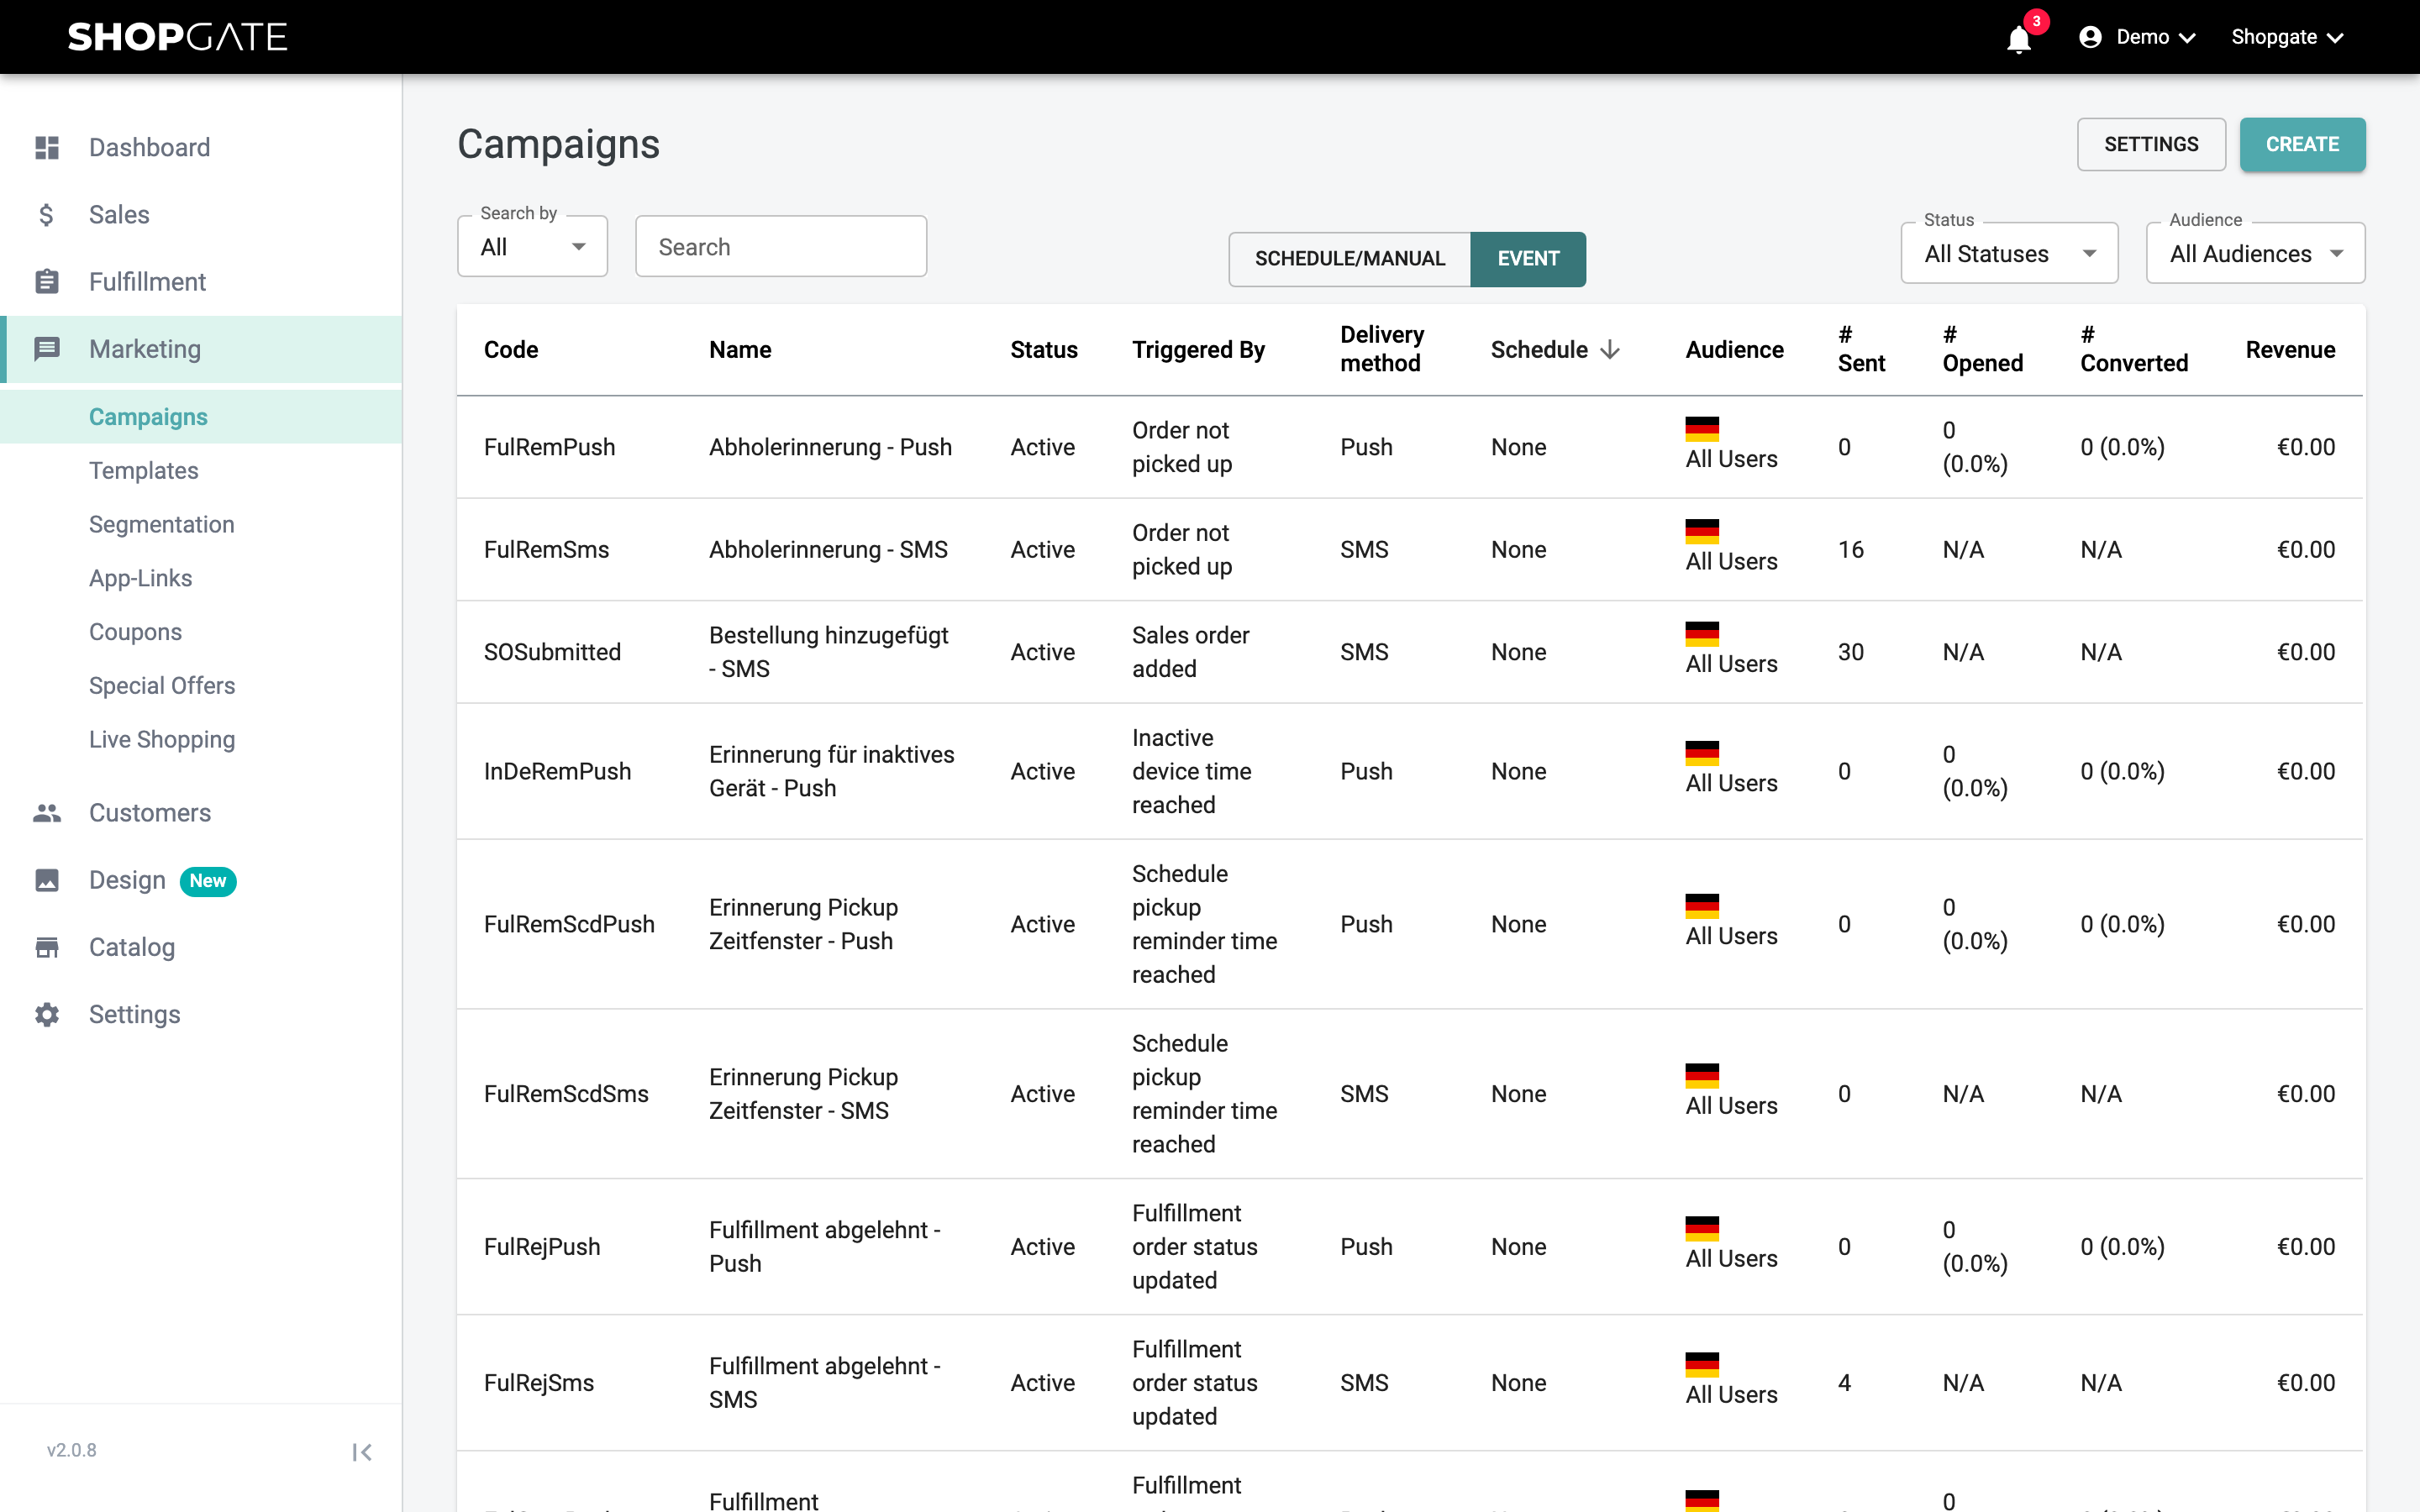This screenshot has height=1512, width=2420.
Task: Open App-Links page
Action: [141, 579]
